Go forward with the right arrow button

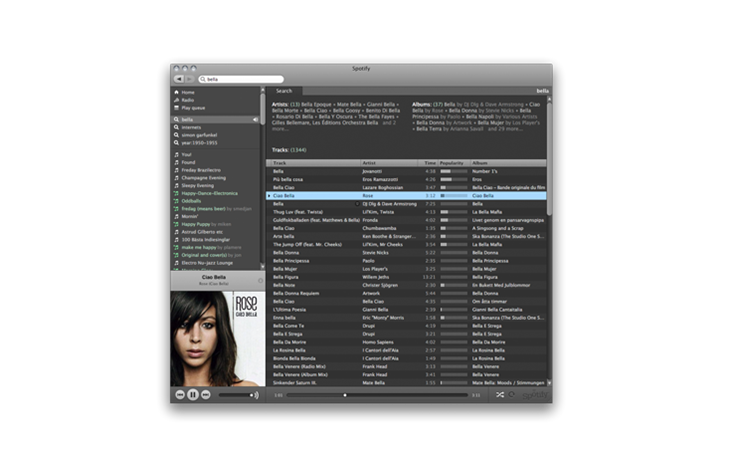(189, 79)
